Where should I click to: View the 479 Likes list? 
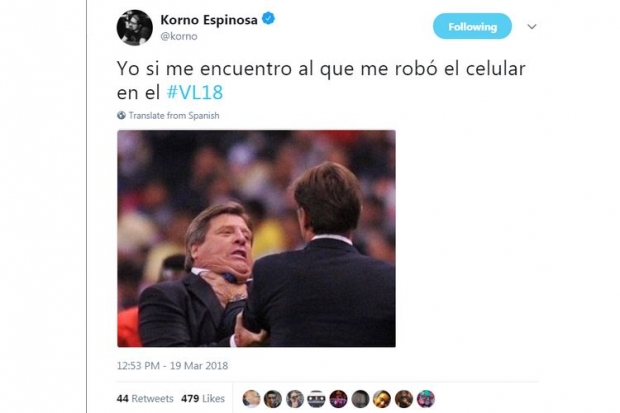[x=203, y=398]
